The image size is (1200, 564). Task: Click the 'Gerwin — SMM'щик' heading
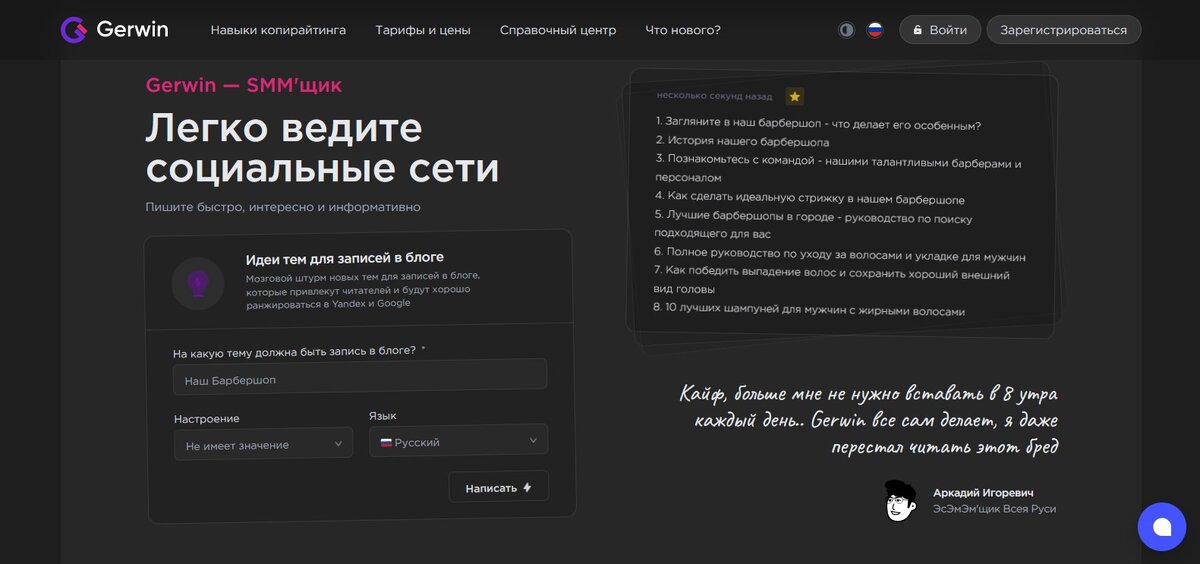coord(244,85)
